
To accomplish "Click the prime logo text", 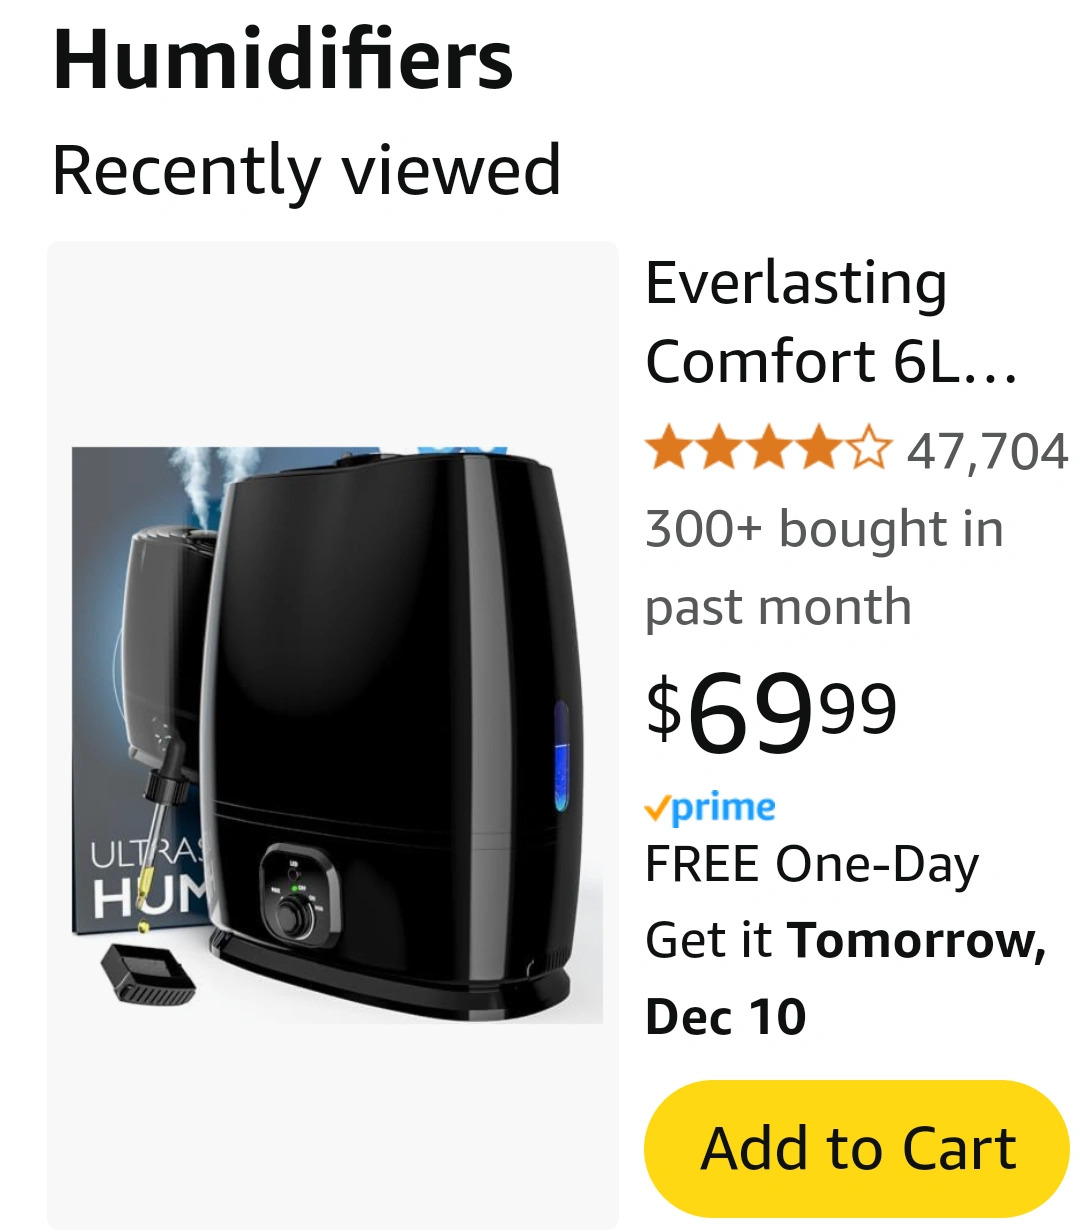I will coord(723,808).
